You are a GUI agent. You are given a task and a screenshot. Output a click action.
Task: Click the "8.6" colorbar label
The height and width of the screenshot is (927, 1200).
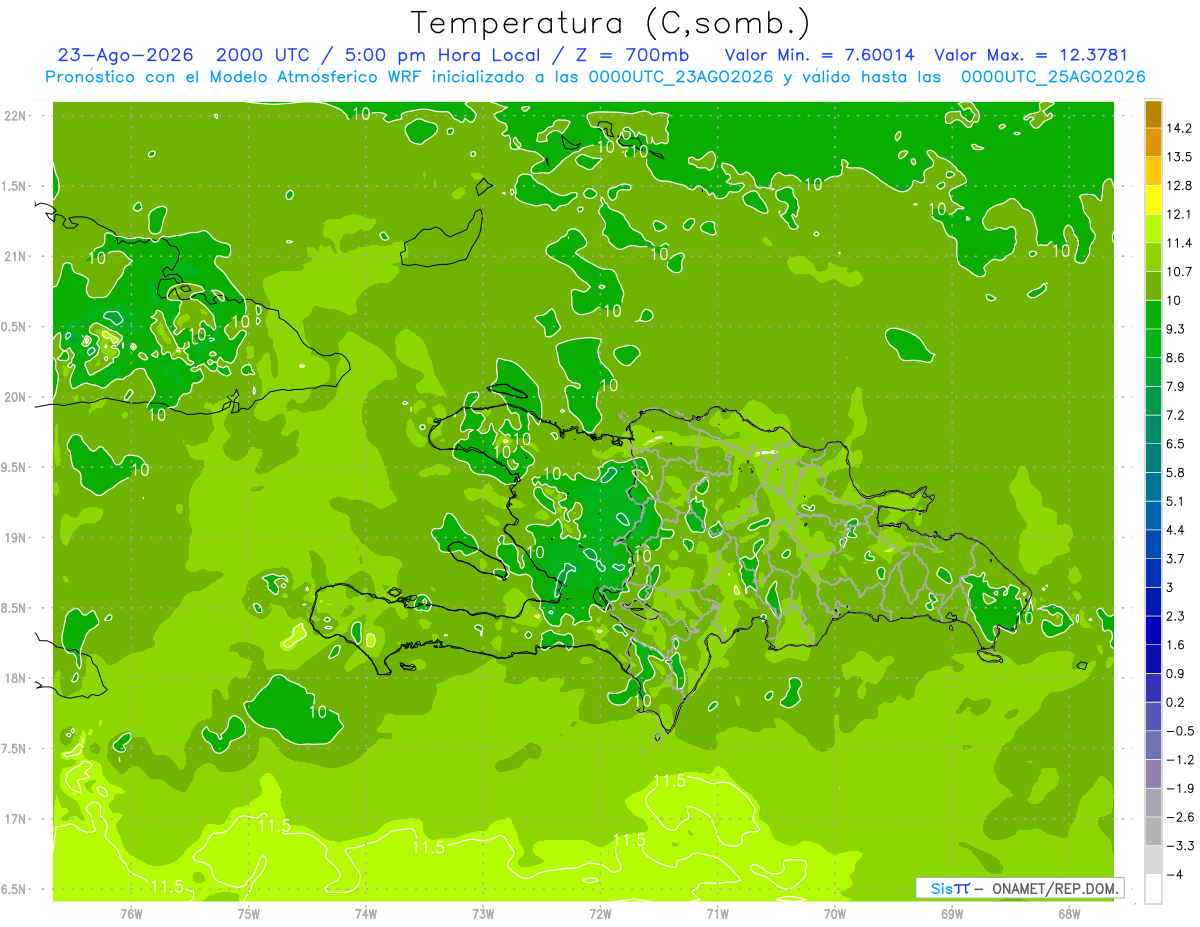click(x=1176, y=358)
